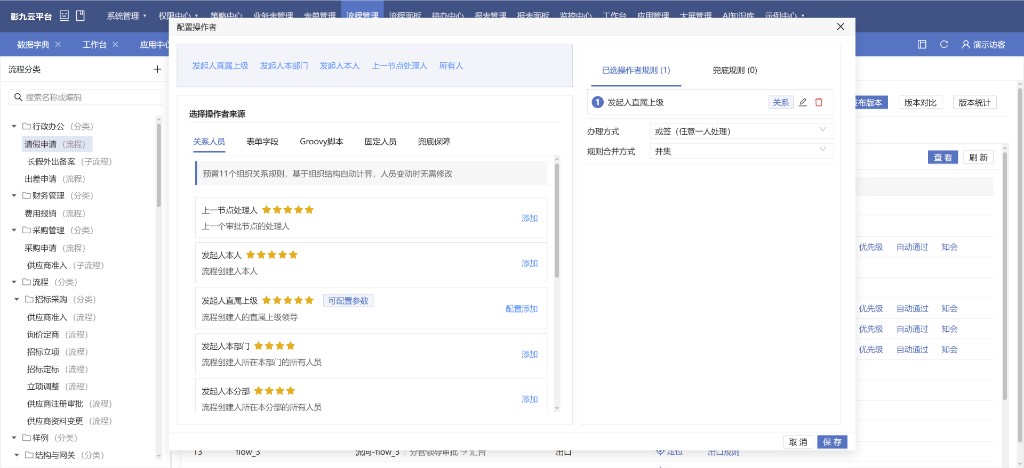1024x468 pixels.
Task: Open the 办理方式 dropdown
Action: (741, 131)
